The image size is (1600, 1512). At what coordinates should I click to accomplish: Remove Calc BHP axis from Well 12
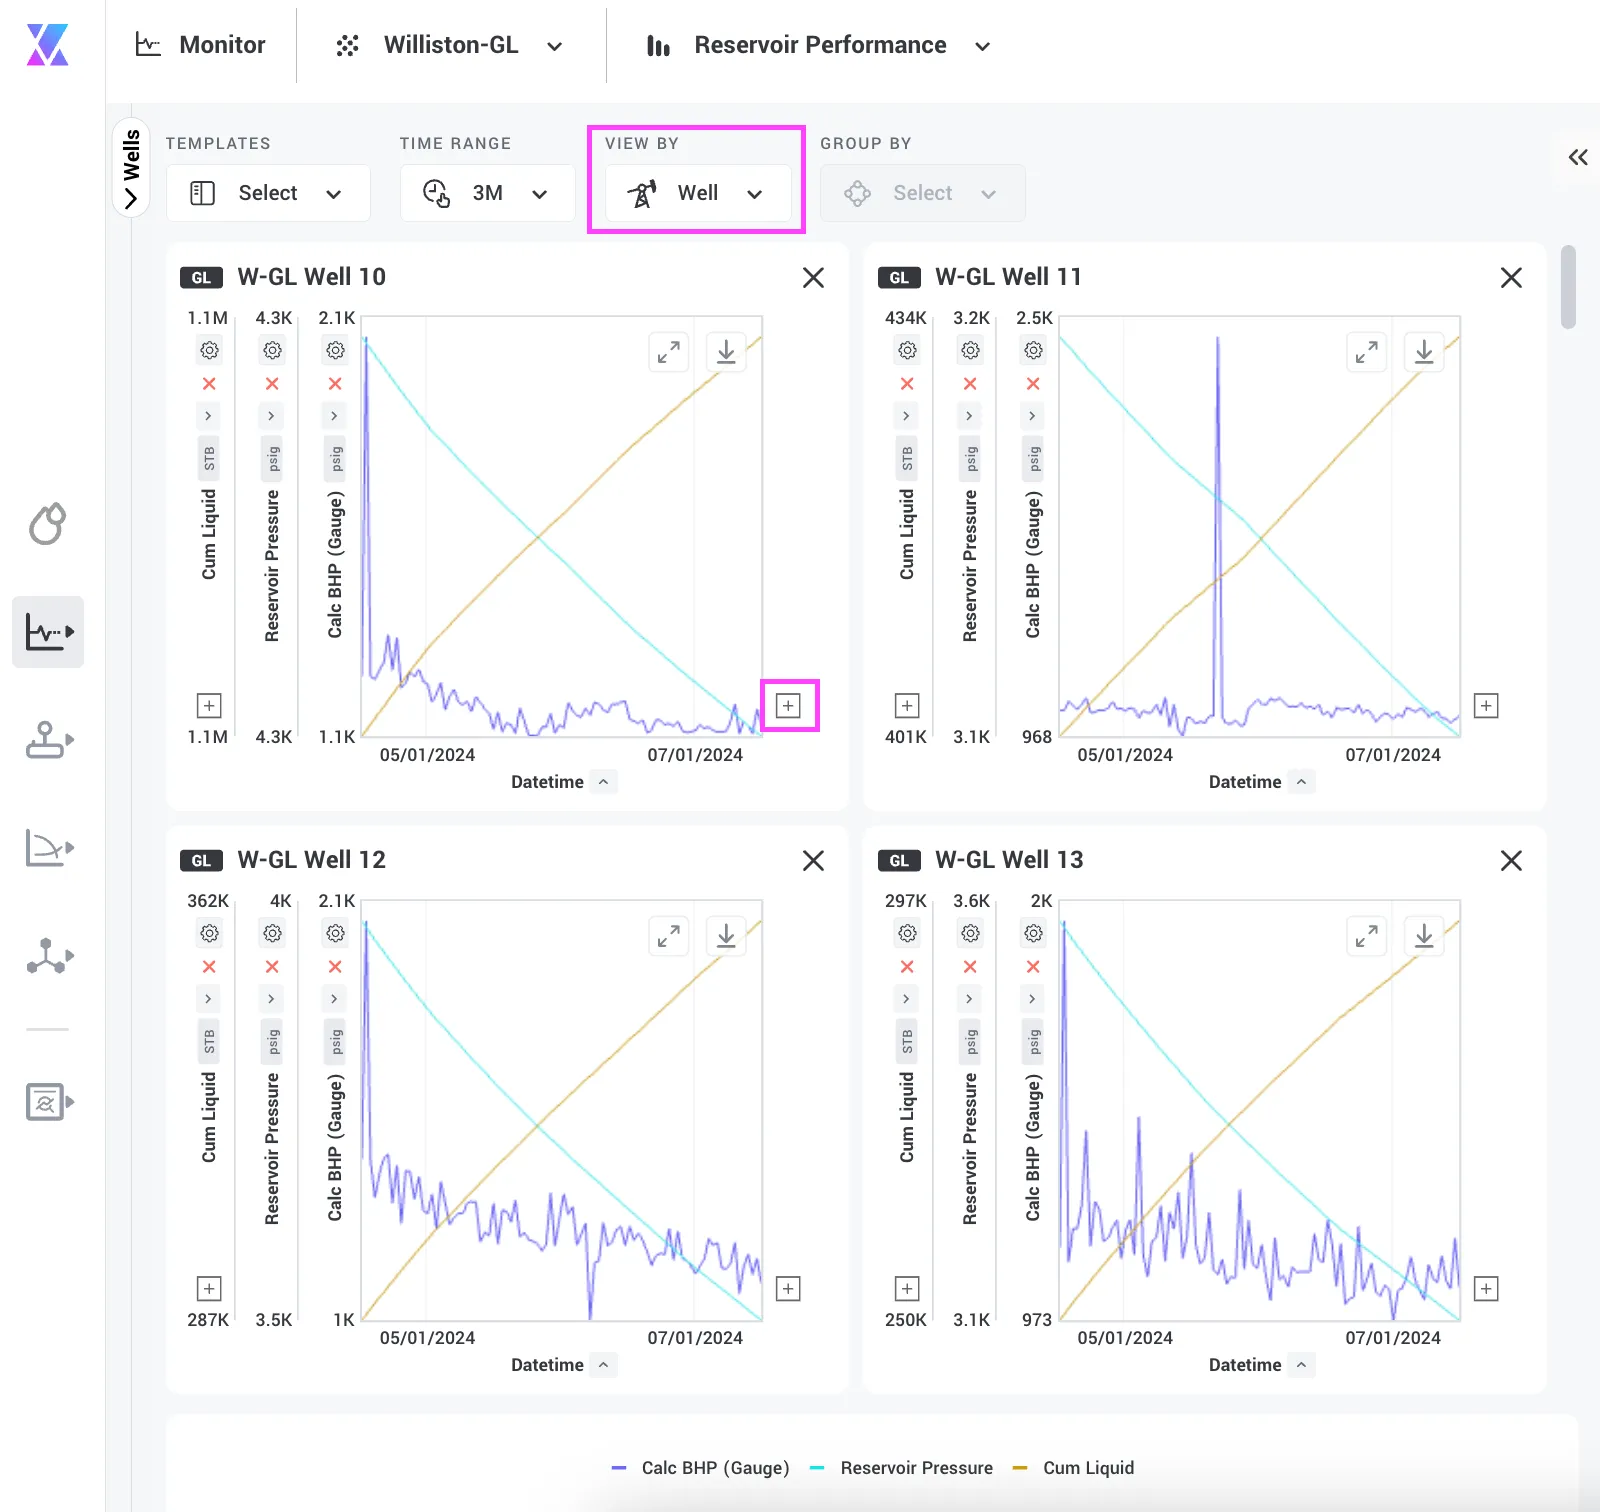pyautogui.click(x=335, y=967)
